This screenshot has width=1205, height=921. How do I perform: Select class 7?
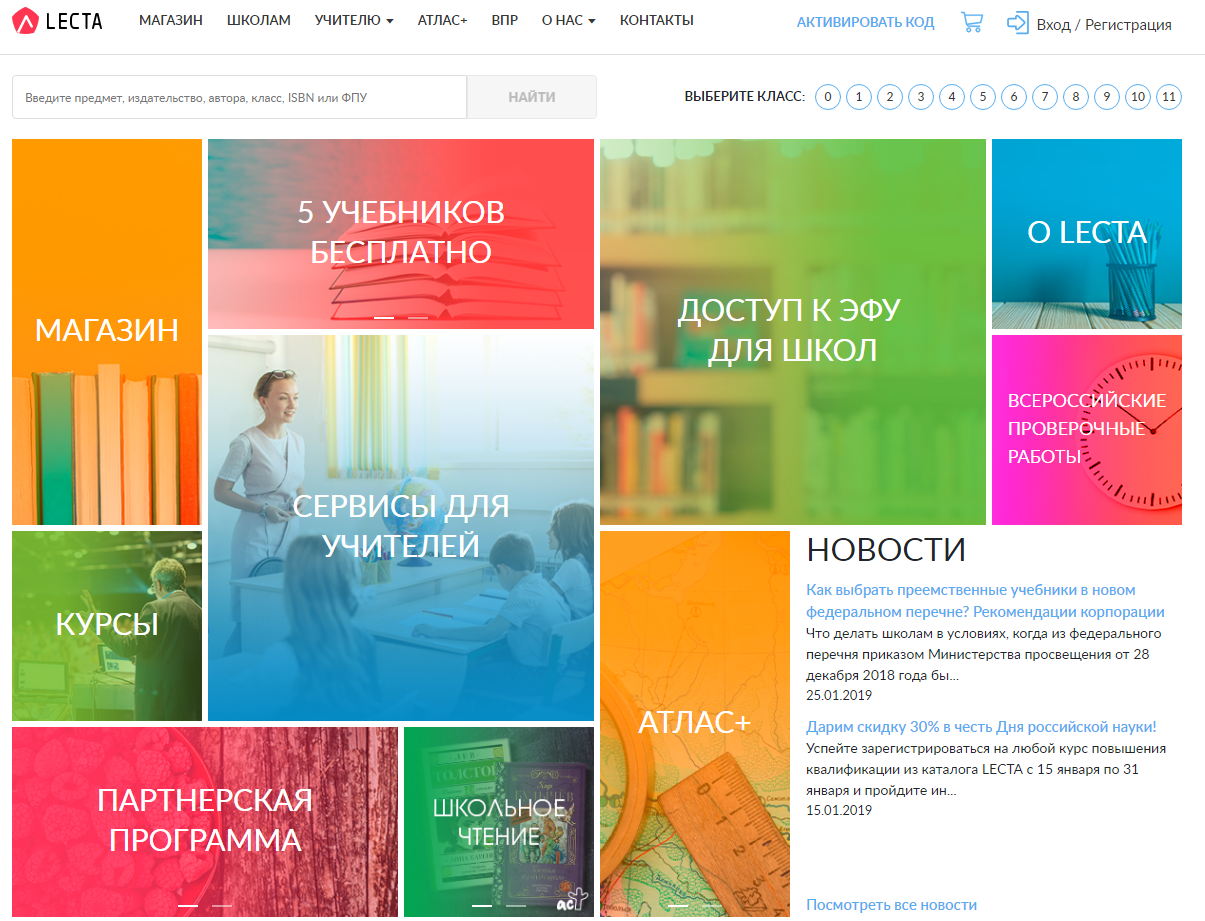[1045, 97]
